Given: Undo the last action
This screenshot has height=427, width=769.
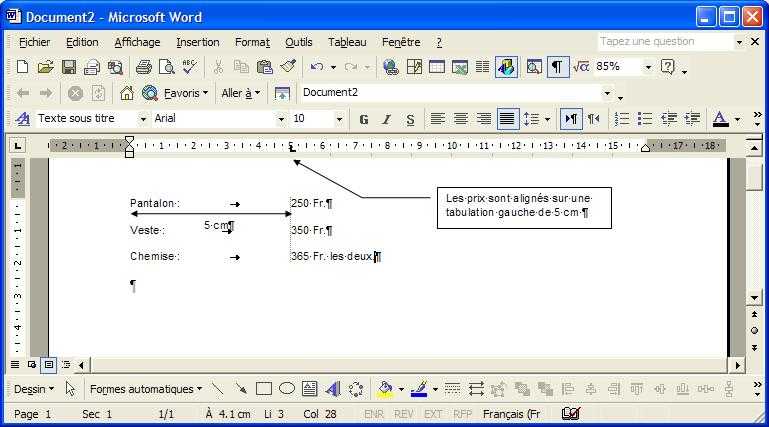Looking at the screenshot, I should [x=317, y=67].
